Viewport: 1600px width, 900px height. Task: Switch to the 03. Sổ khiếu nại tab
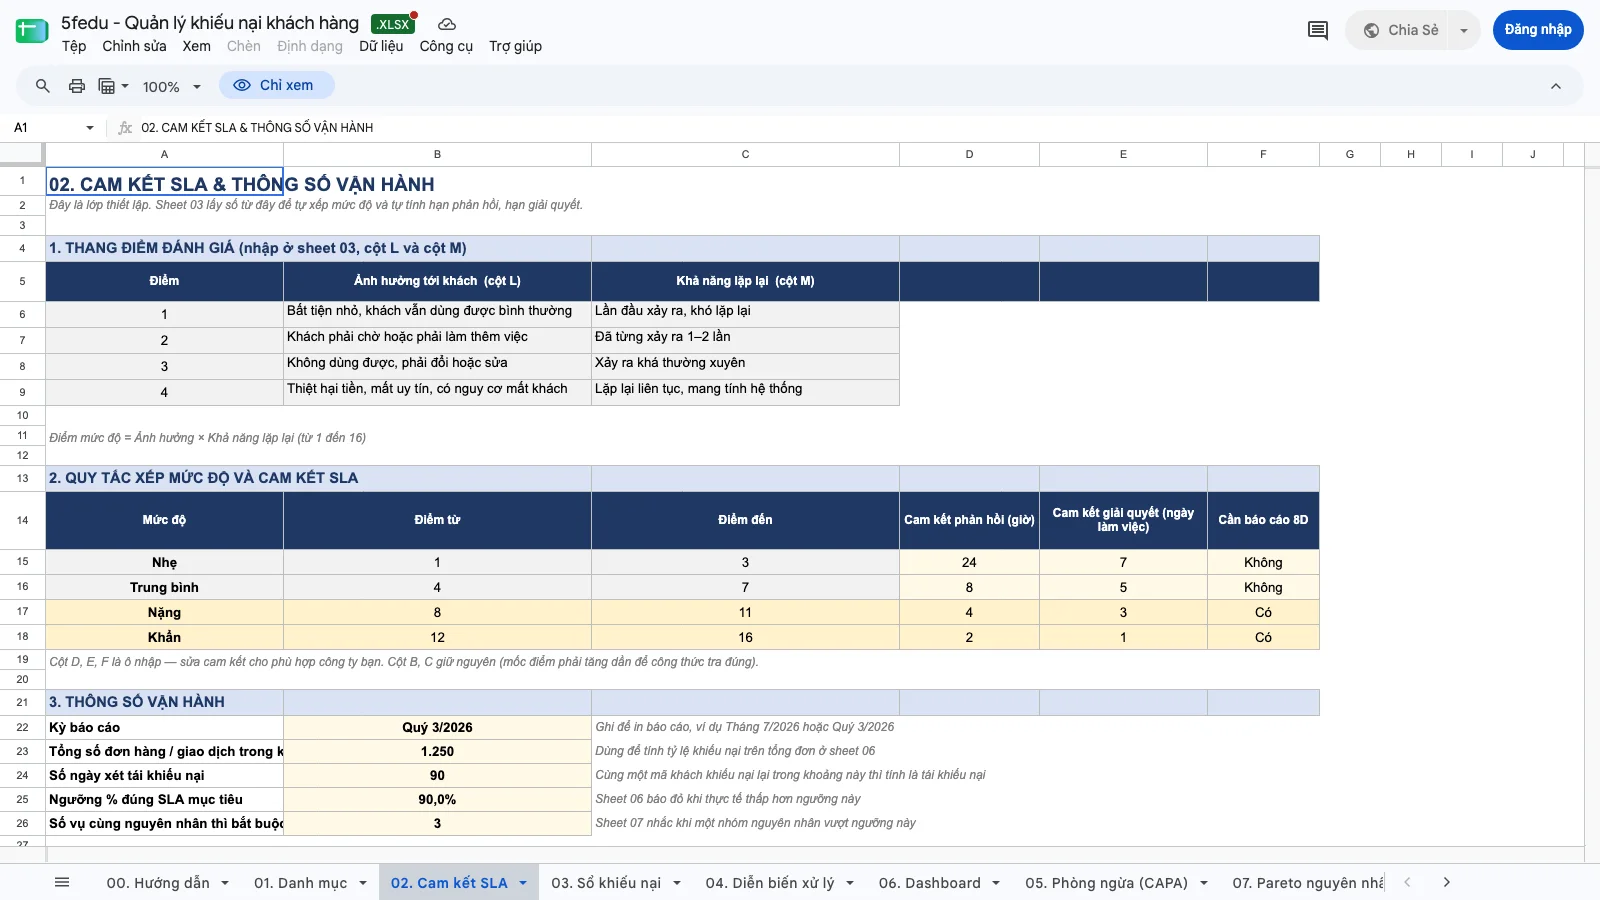point(606,883)
